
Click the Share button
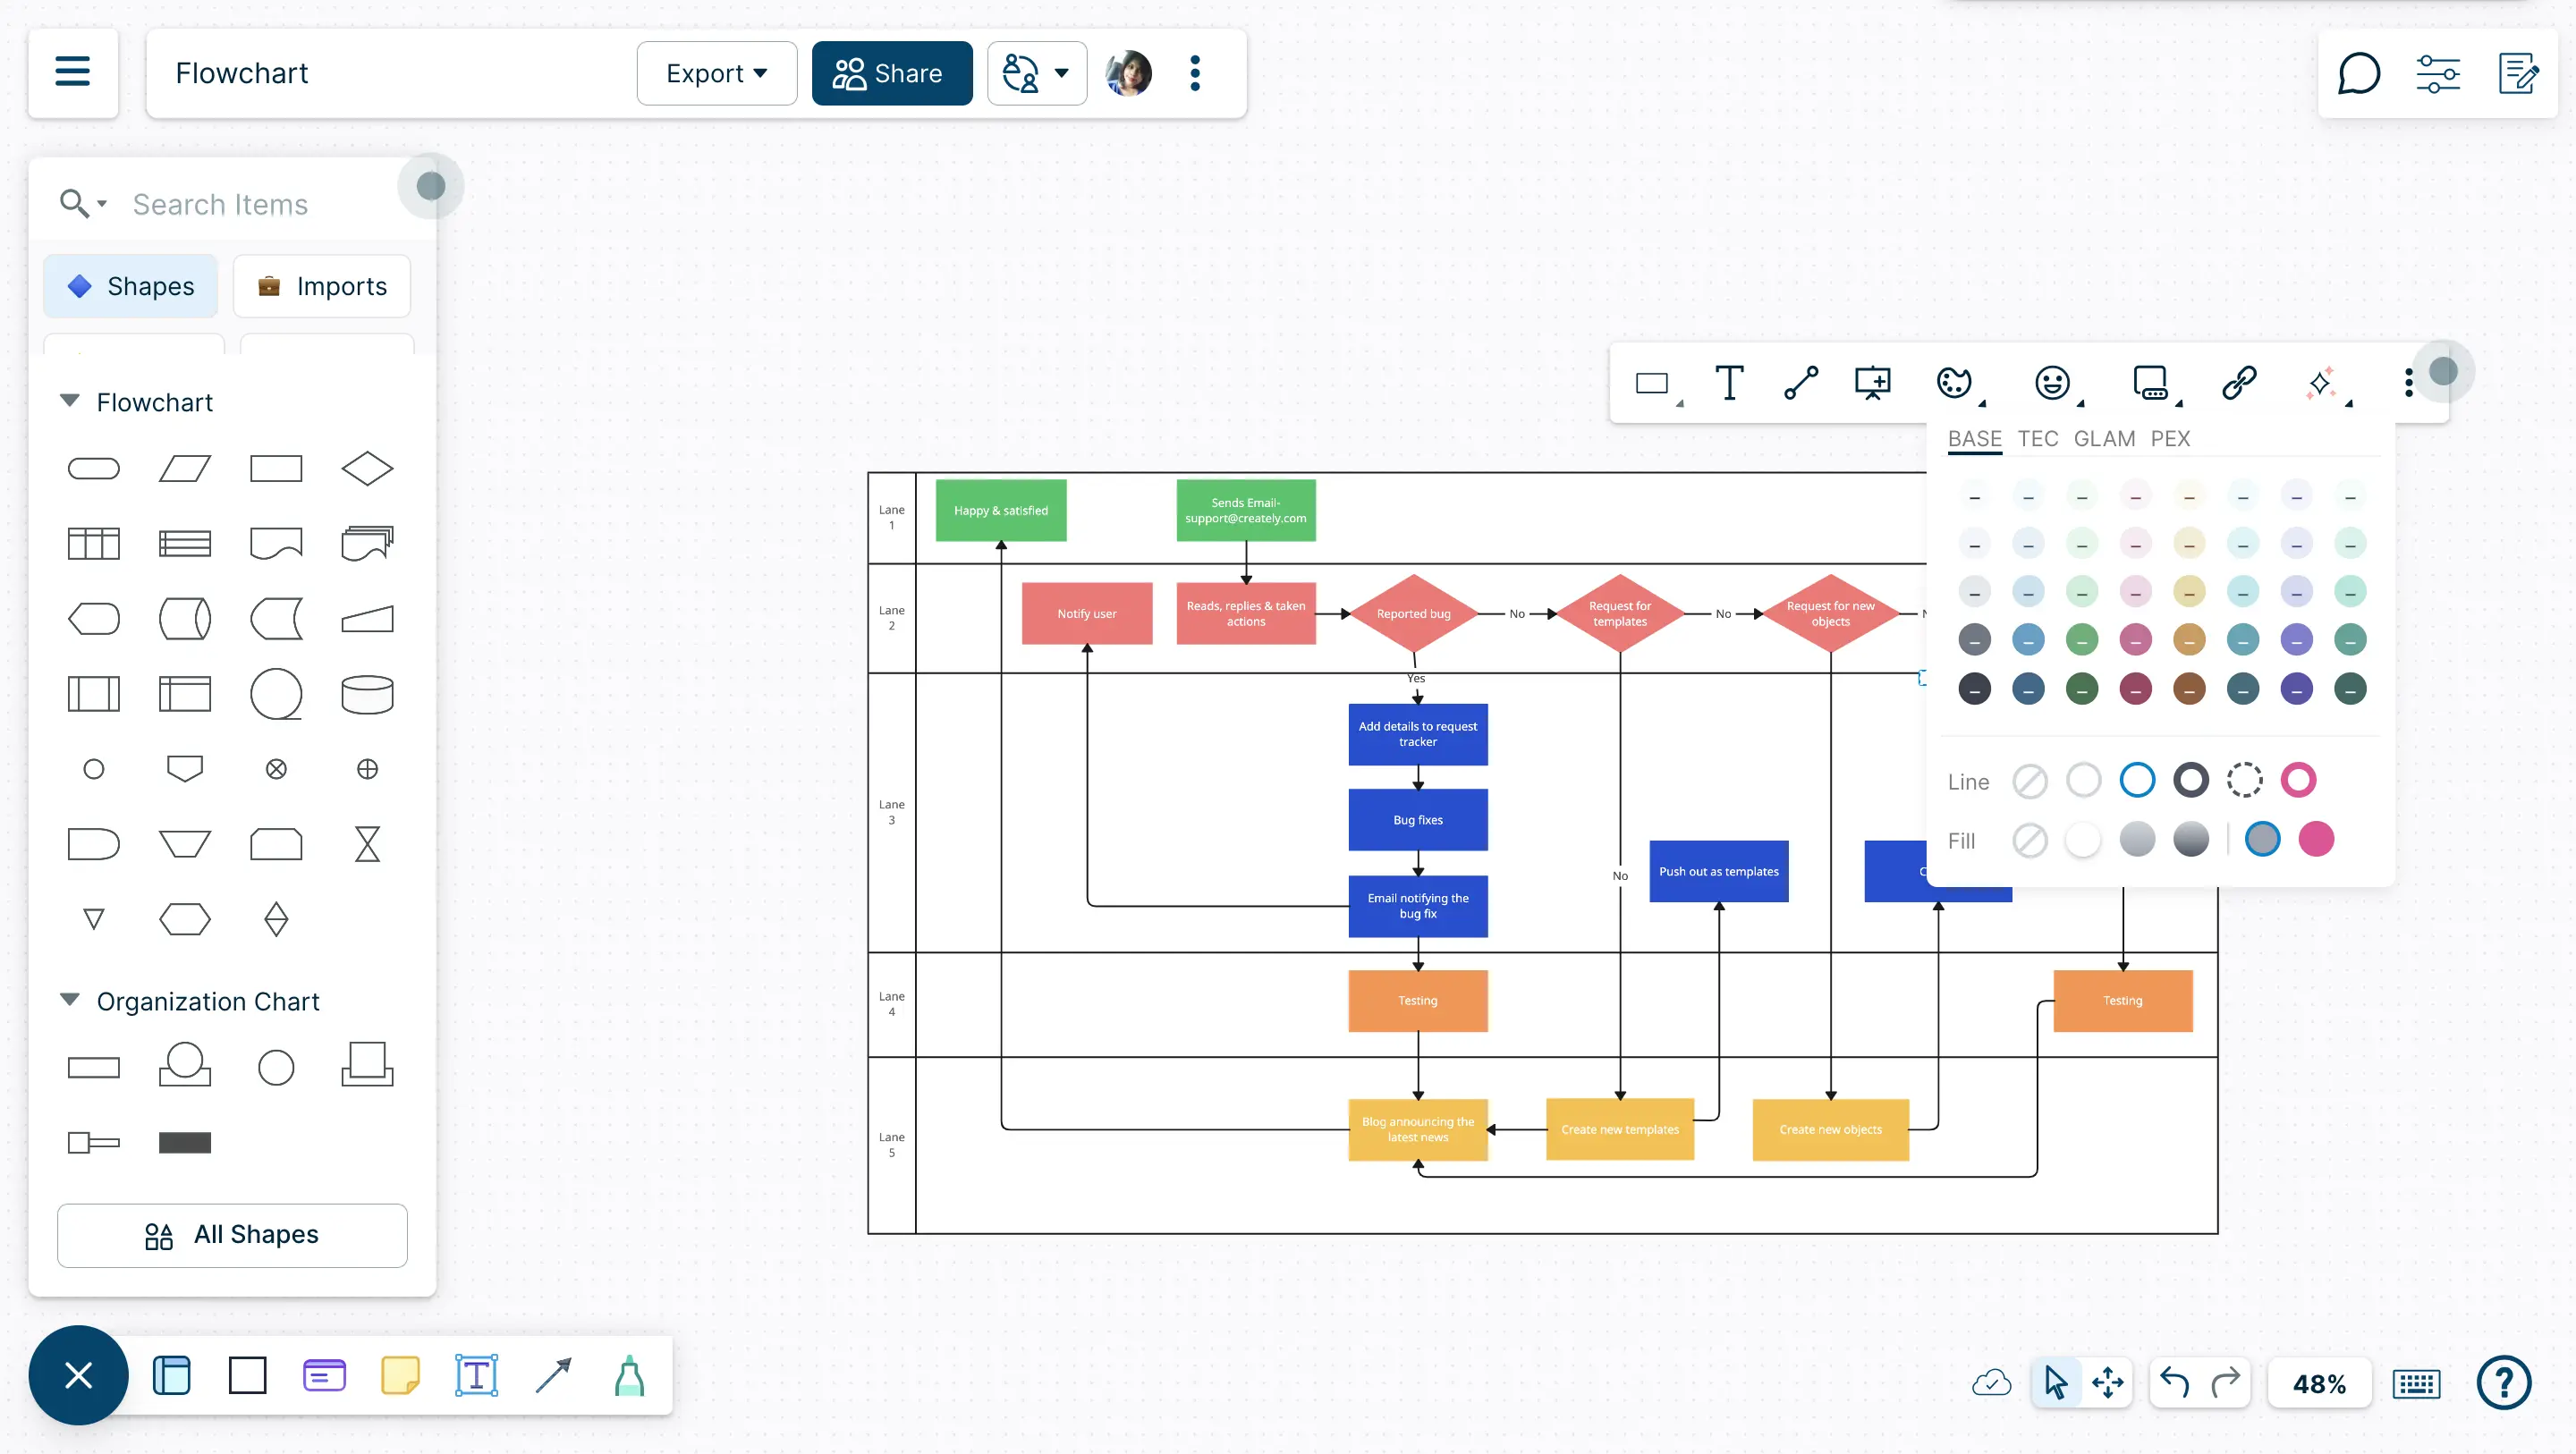pyautogui.click(x=891, y=73)
